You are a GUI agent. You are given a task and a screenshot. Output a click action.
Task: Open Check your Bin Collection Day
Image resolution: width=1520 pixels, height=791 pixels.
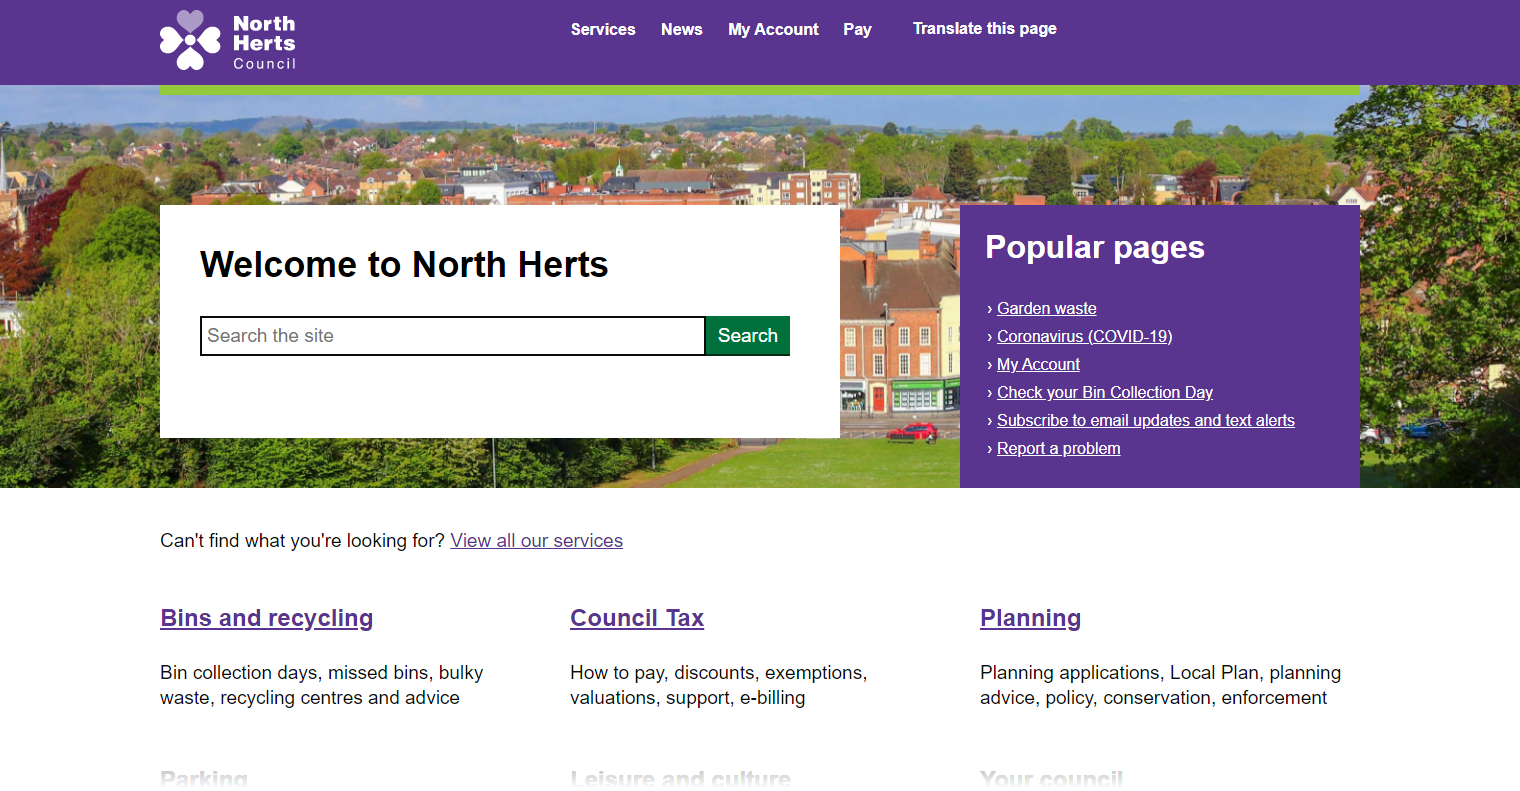coord(1105,393)
